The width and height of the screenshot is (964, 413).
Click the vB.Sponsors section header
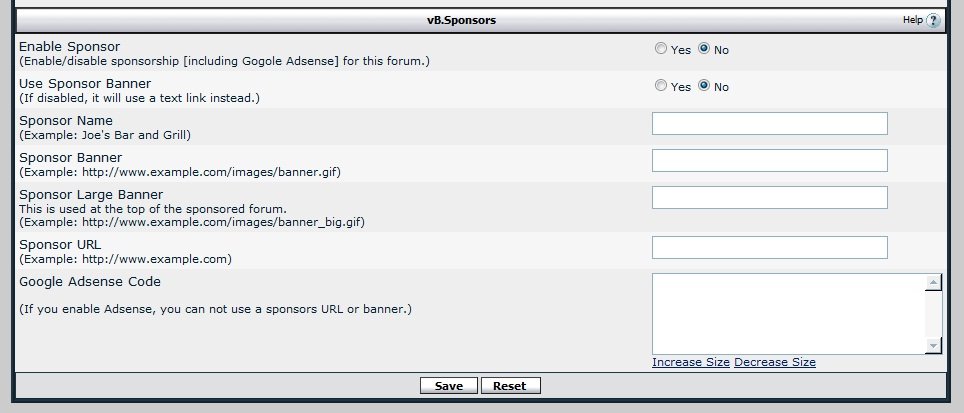tap(462, 20)
